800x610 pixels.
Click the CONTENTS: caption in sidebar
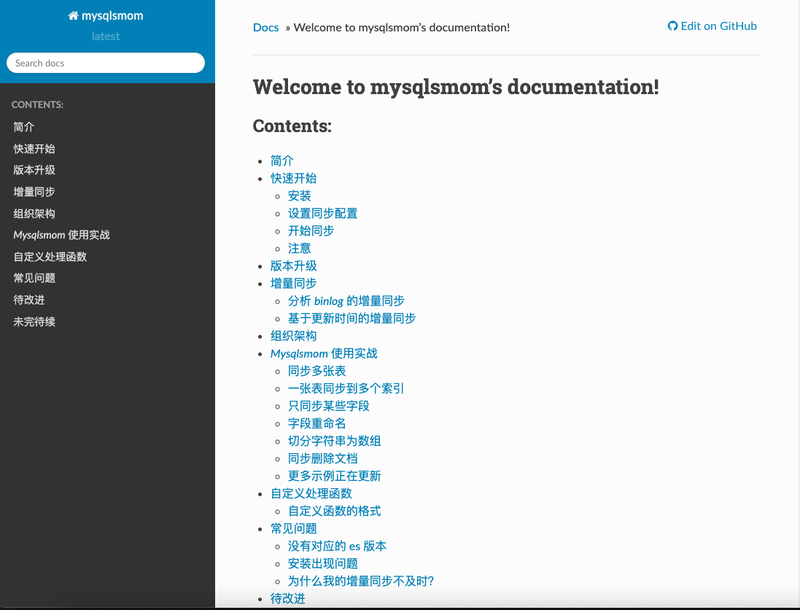(37, 105)
